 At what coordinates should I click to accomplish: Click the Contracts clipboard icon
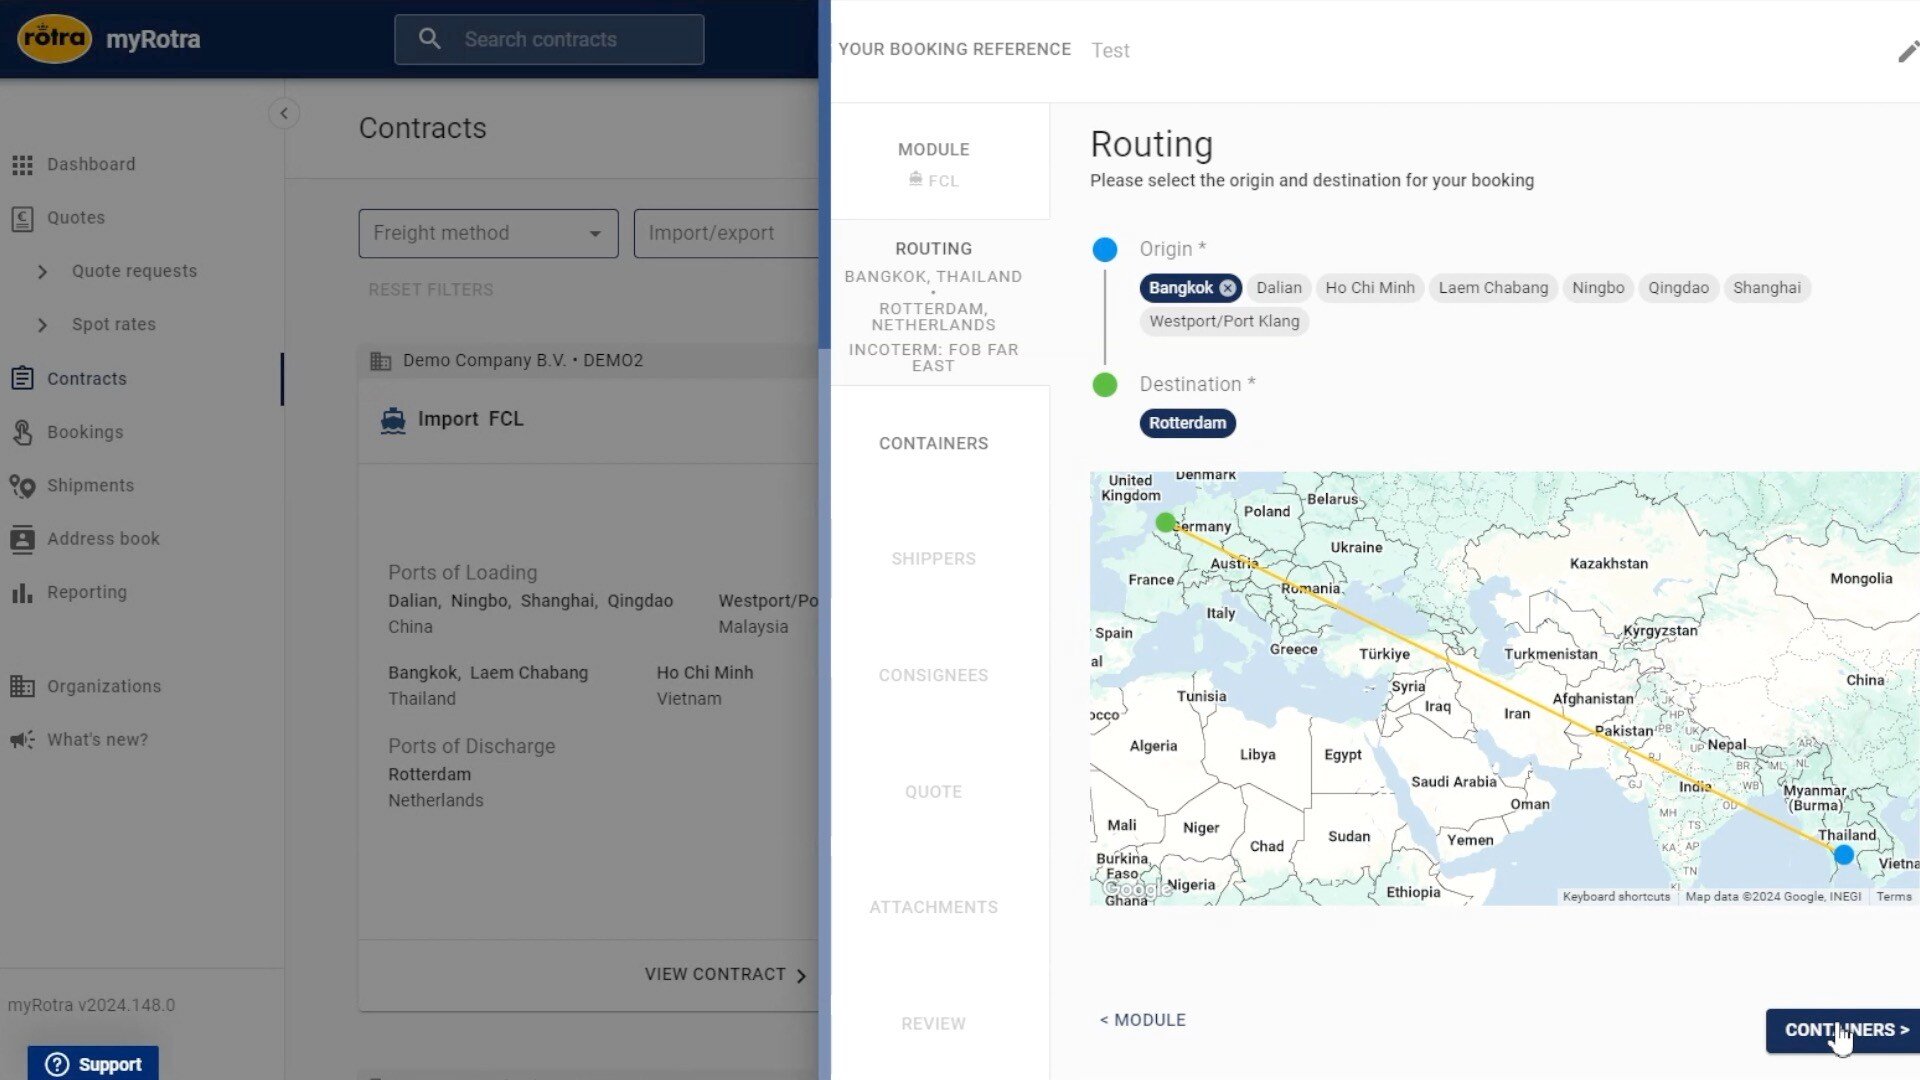22,378
